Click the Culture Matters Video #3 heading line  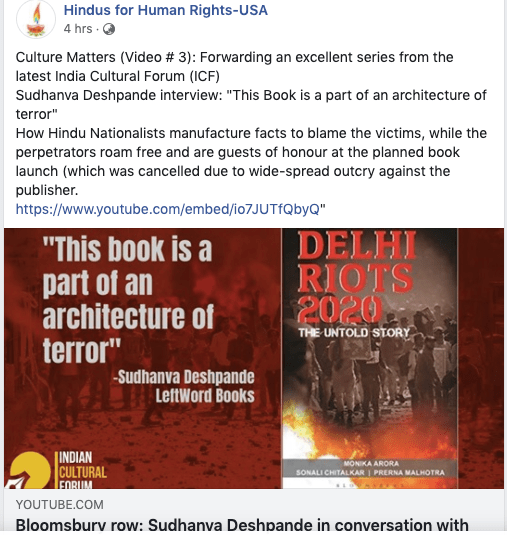234,57
